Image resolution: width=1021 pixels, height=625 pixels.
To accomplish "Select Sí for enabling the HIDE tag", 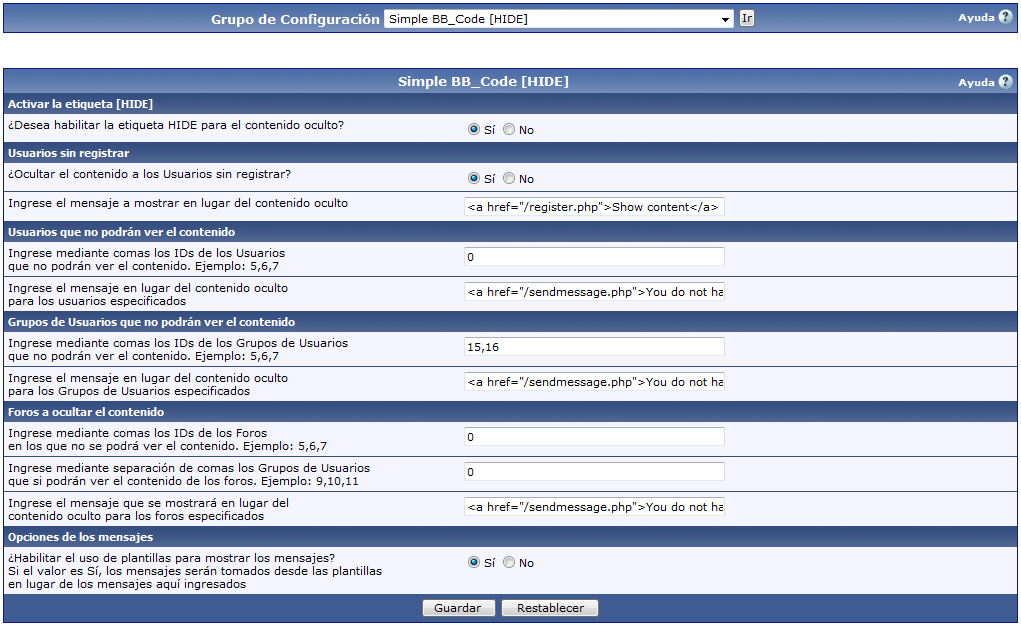I will (474, 129).
